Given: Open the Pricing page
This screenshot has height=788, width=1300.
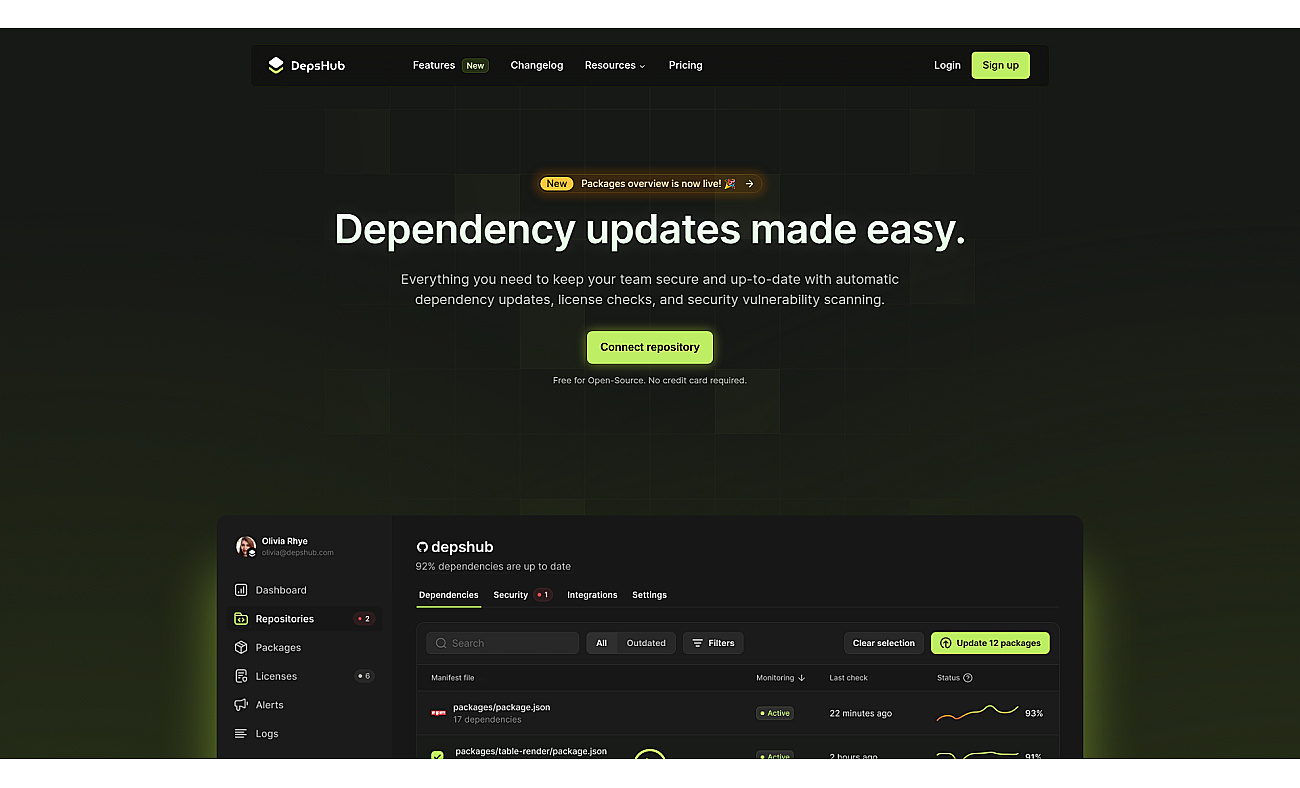Looking at the screenshot, I should pyautogui.click(x=686, y=65).
